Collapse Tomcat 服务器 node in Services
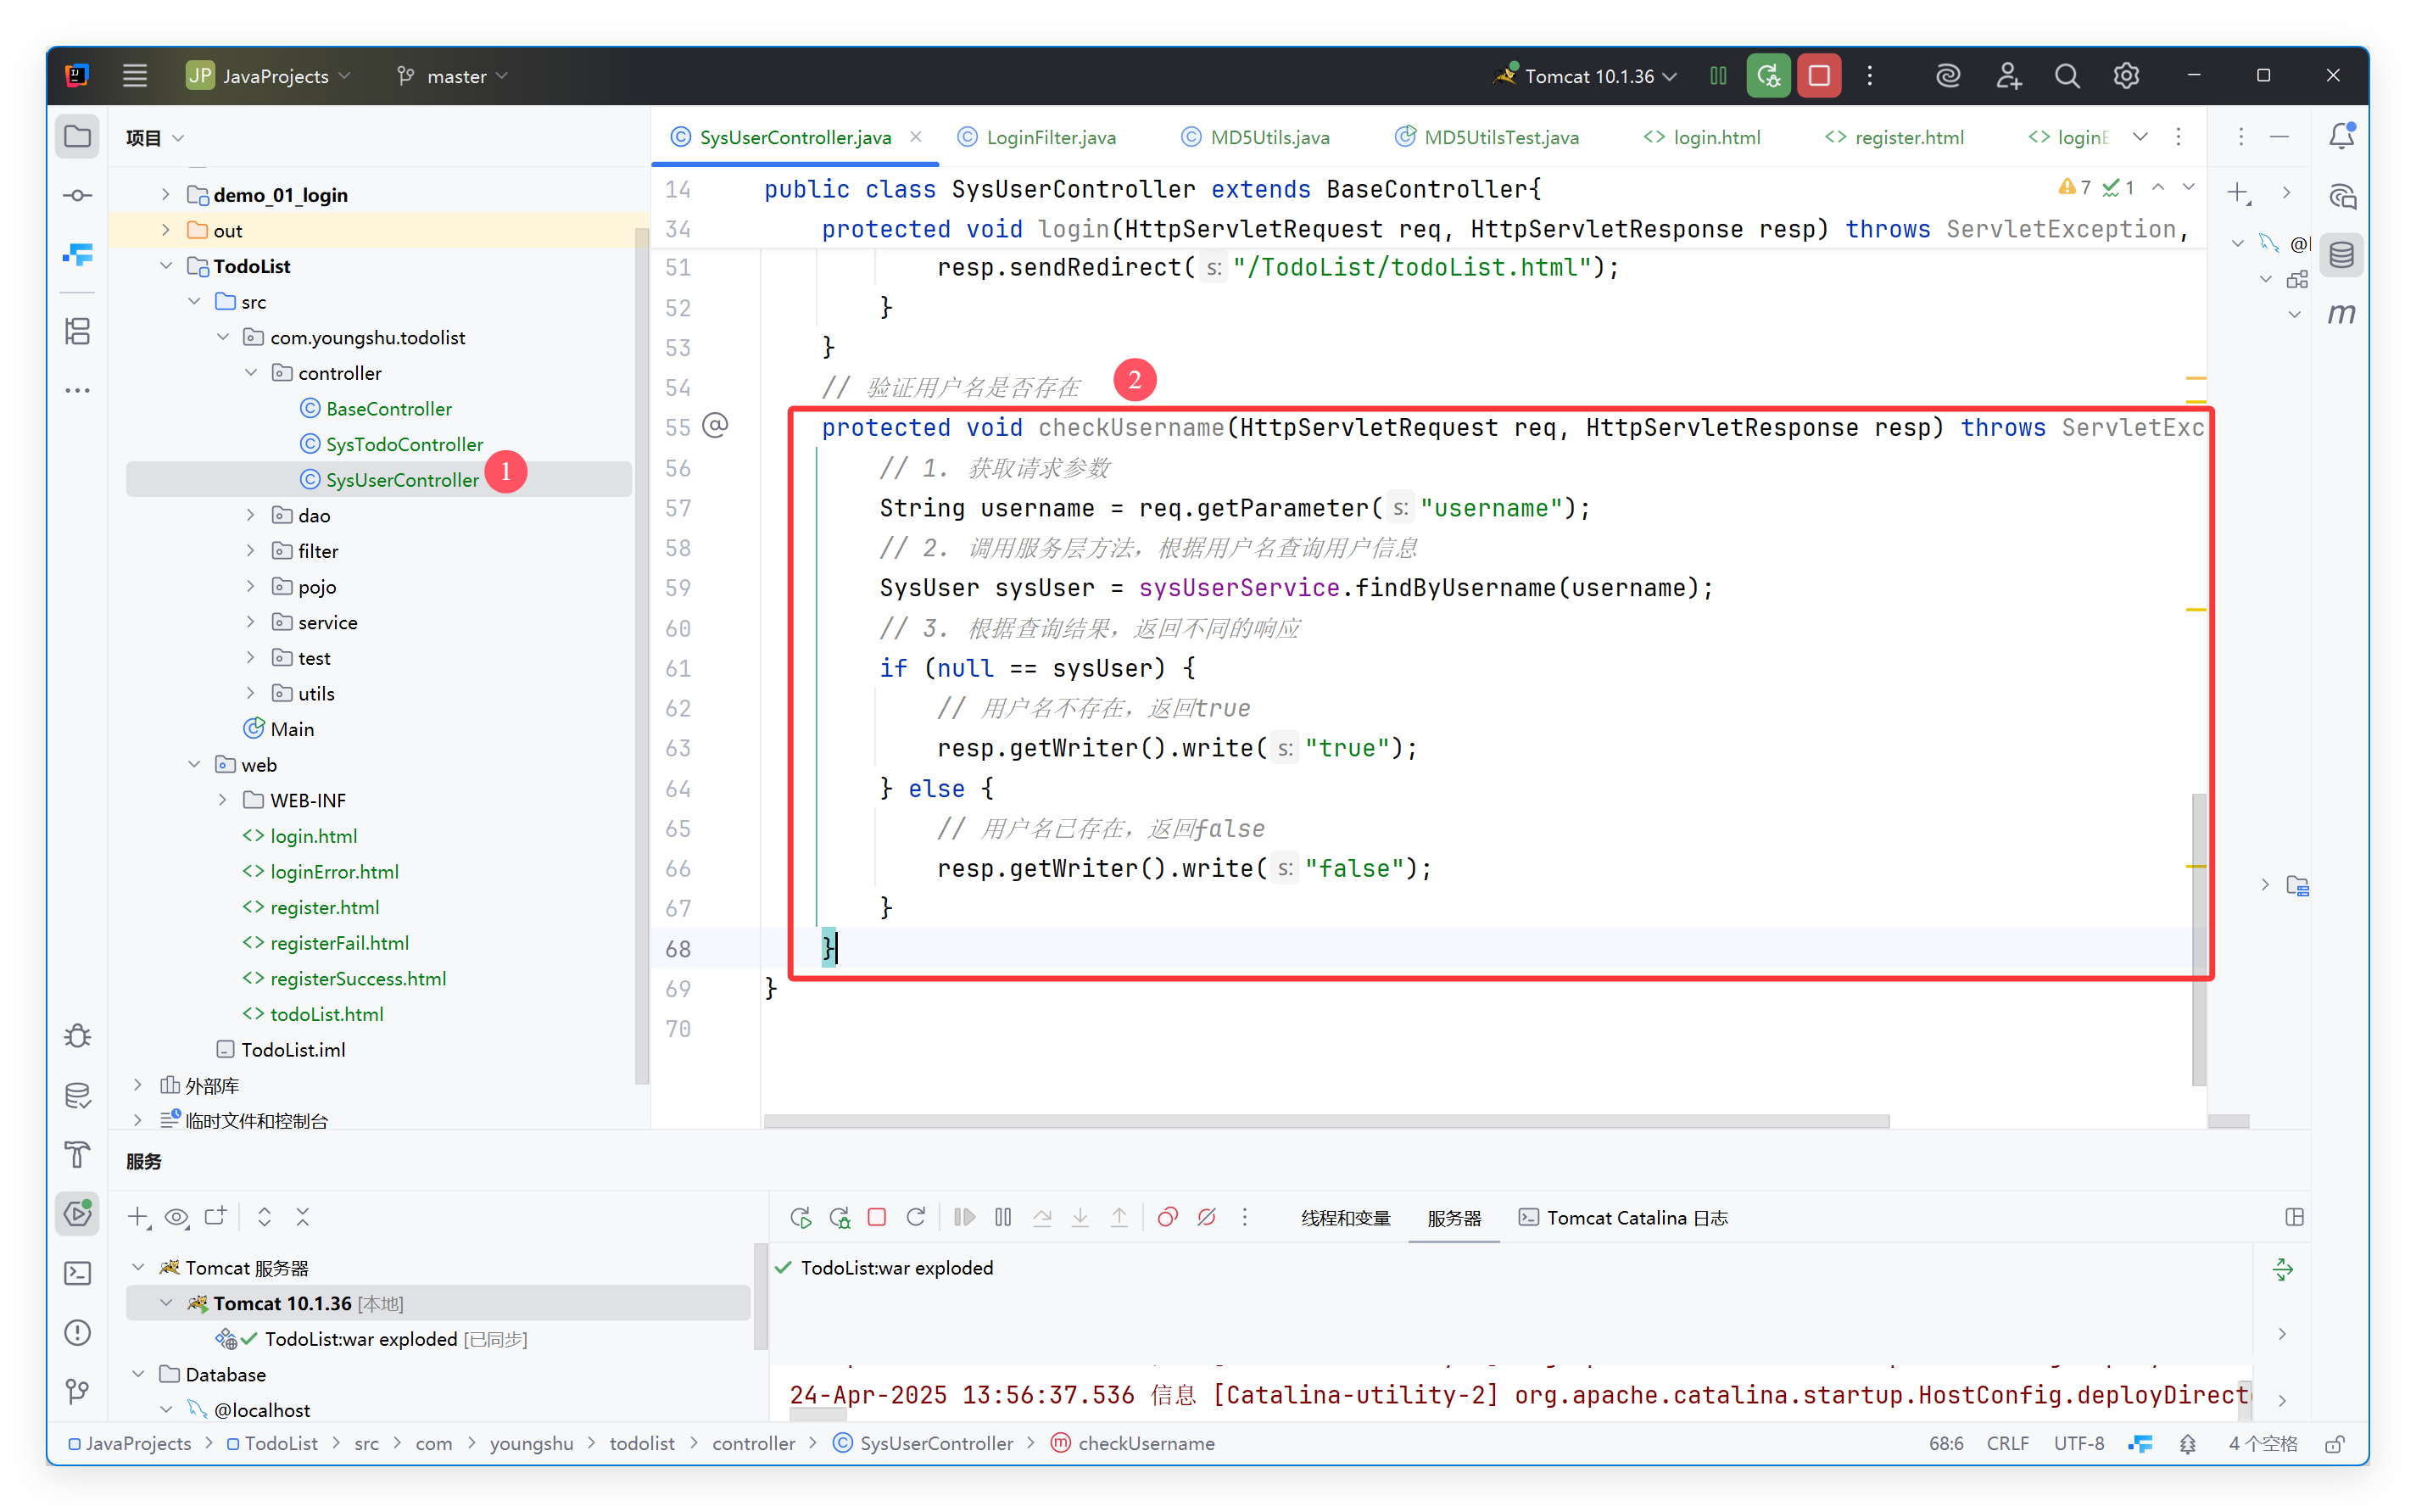 [x=138, y=1267]
